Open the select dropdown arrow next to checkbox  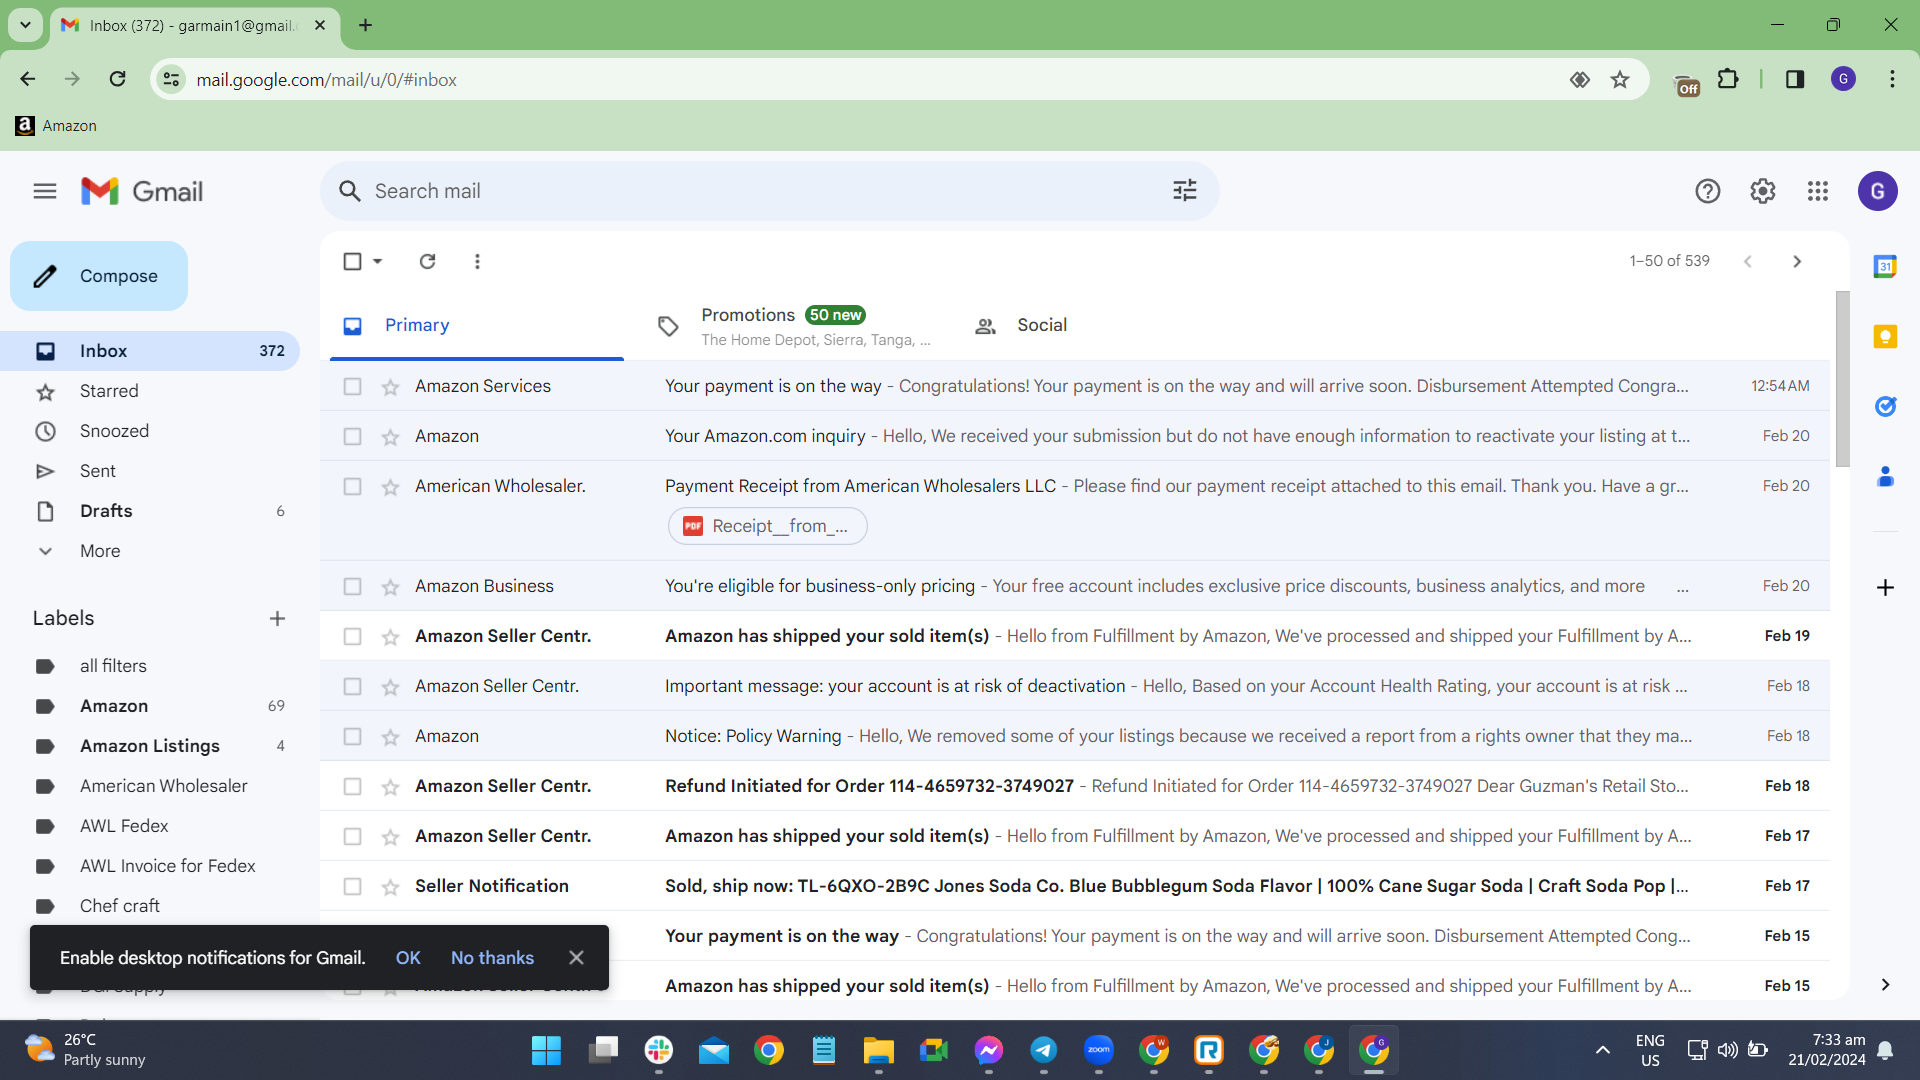tap(378, 261)
